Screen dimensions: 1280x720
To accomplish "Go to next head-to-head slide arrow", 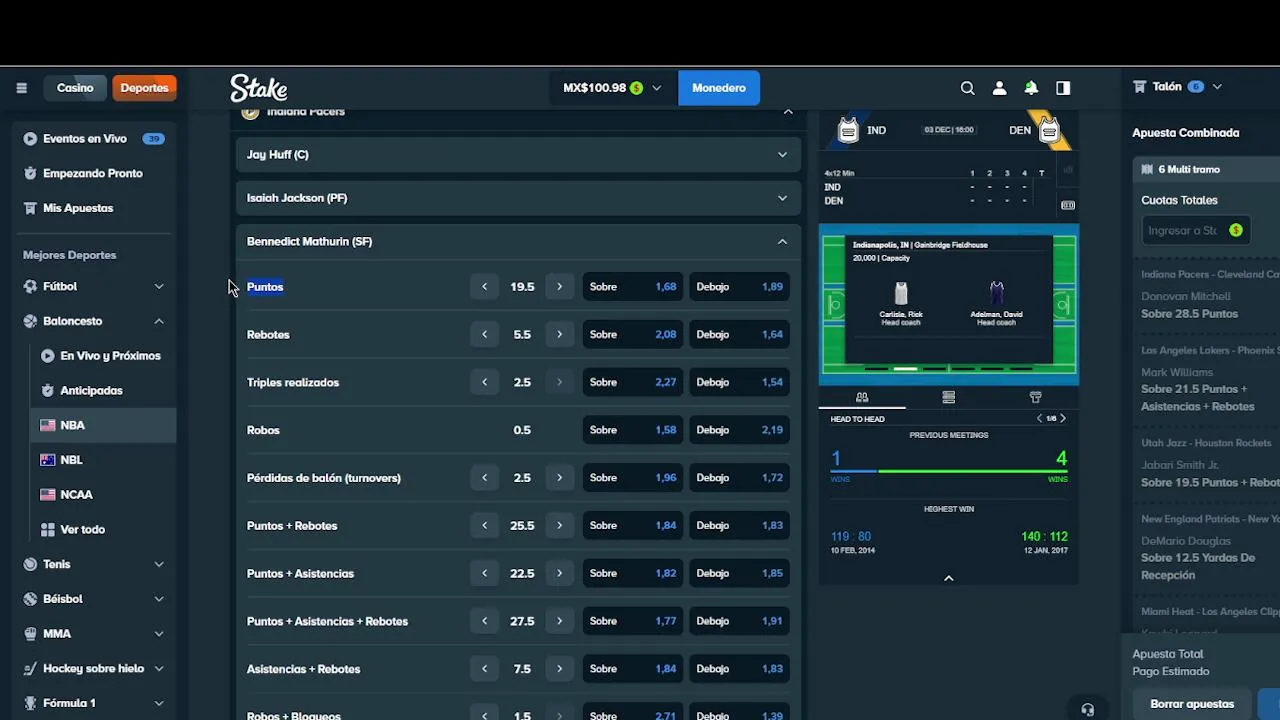I will point(1063,418).
